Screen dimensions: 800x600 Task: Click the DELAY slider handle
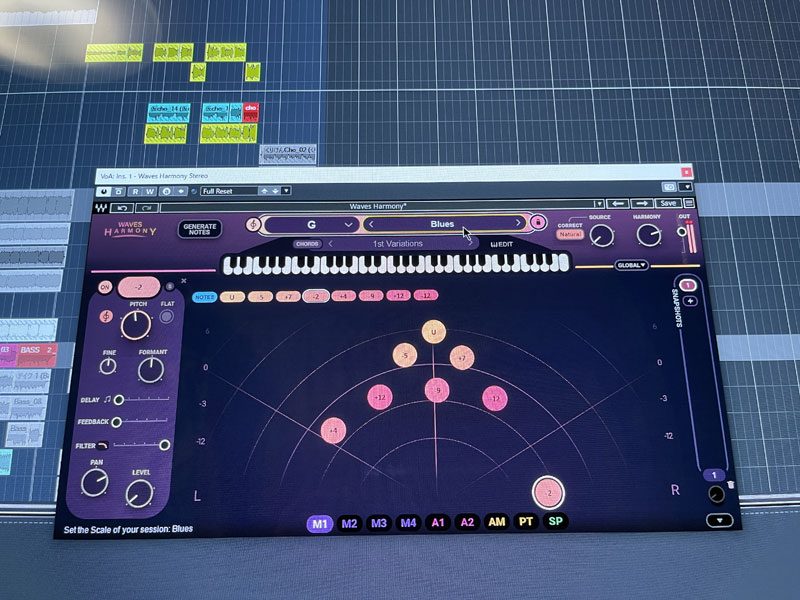[x=118, y=399]
